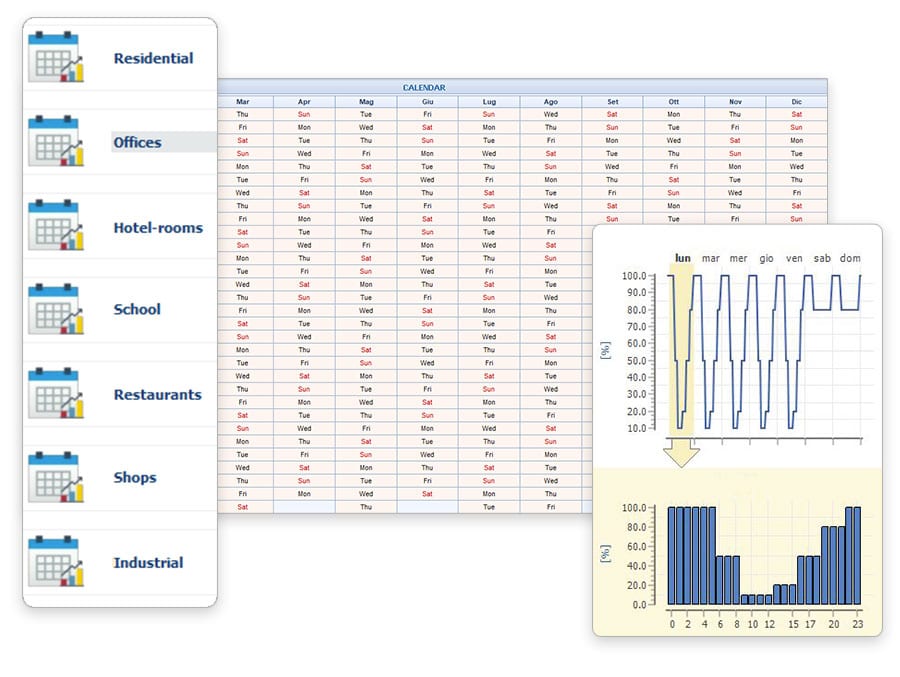The image size is (900, 677).
Task: Select the School profile label
Action: click(137, 309)
